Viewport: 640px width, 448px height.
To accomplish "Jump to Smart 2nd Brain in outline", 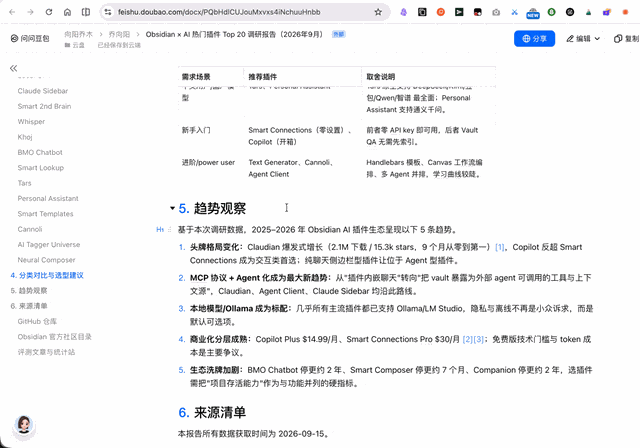I will click(x=44, y=106).
